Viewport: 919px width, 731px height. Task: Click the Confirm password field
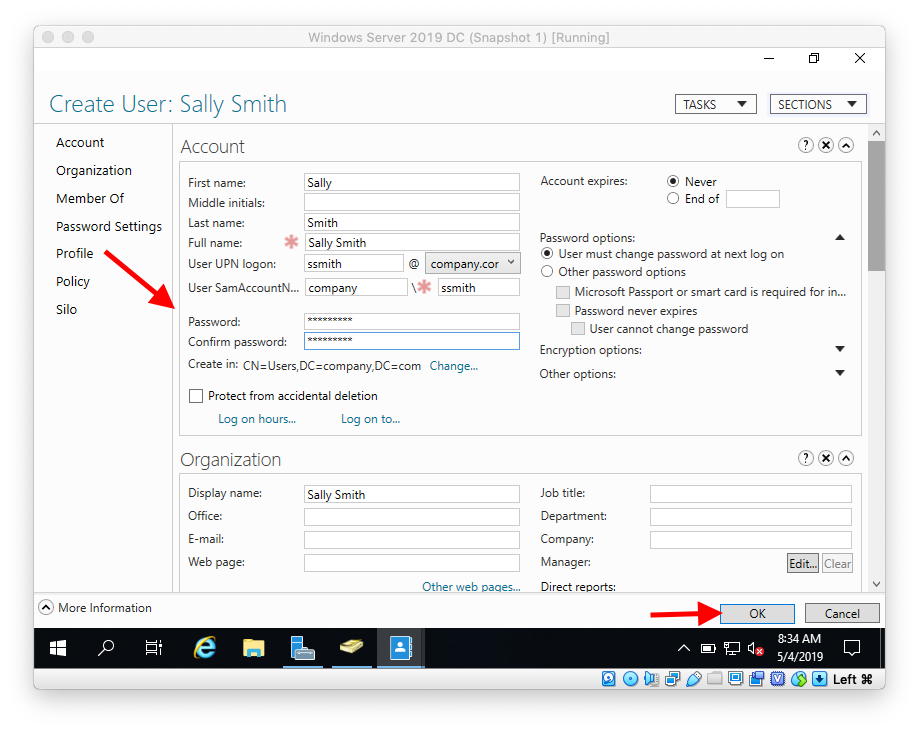[x=411, y=341]
